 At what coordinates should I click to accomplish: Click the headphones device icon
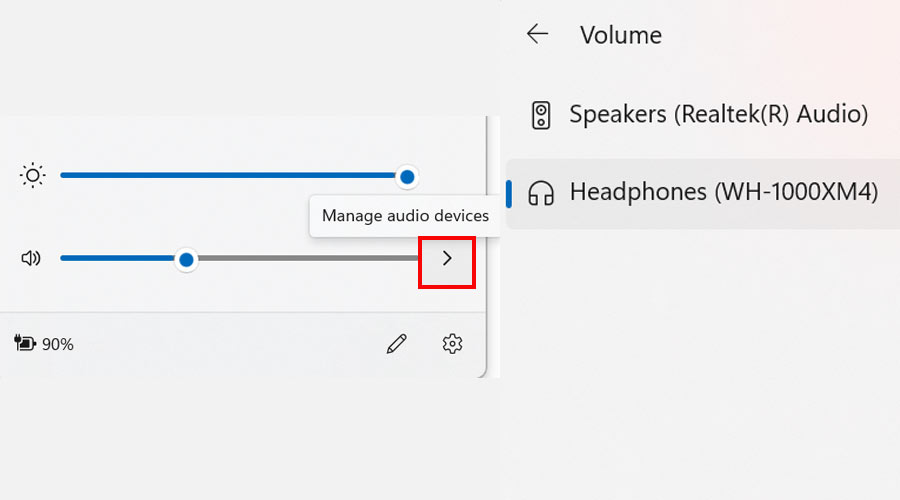pos(541,193)
